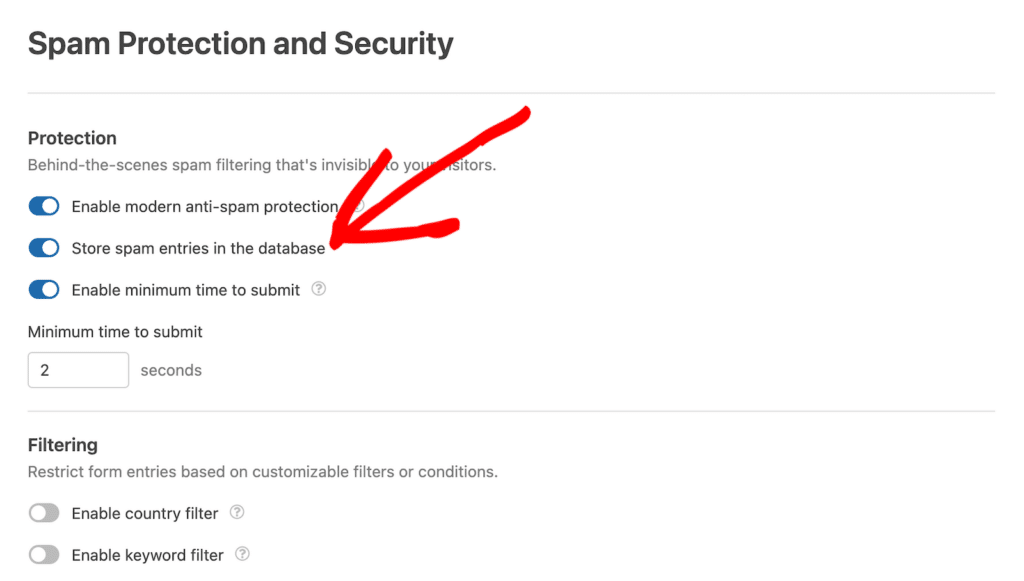Click the minimum time seconds input field
The image size is (1024, 581).
click(78, 369)
